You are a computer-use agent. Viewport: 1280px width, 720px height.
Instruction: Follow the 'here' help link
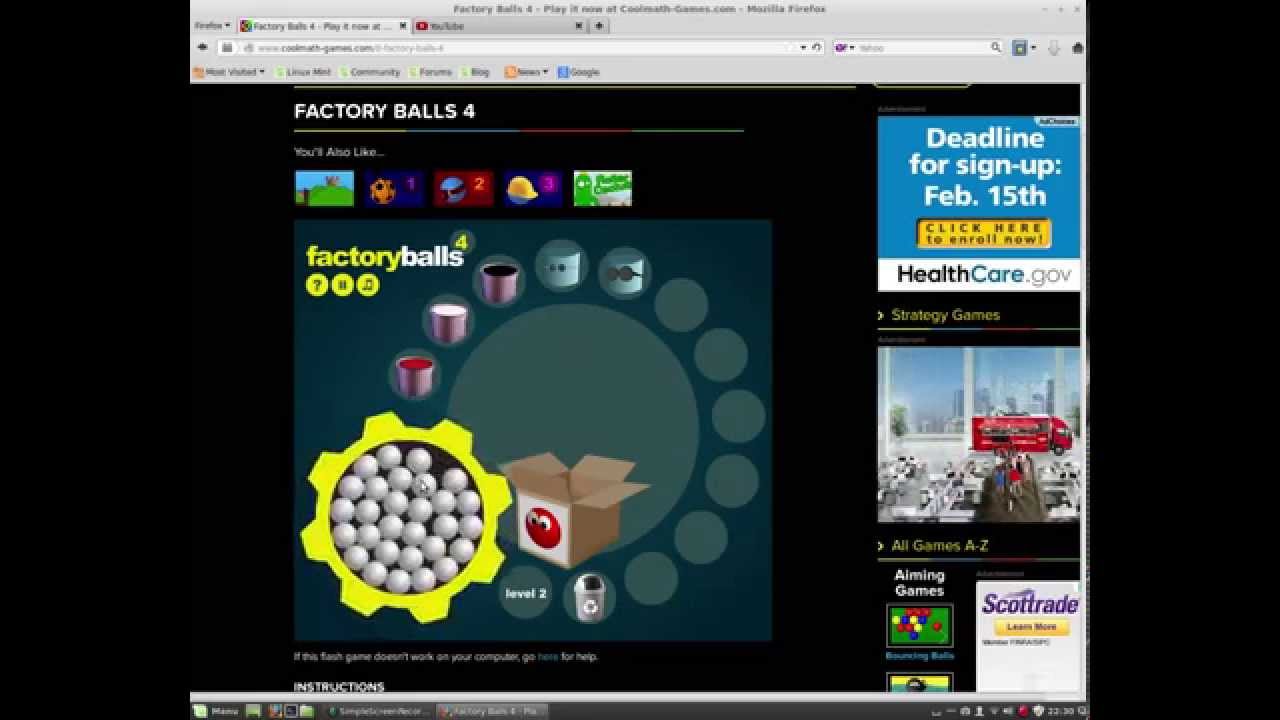tap(548, 657)
